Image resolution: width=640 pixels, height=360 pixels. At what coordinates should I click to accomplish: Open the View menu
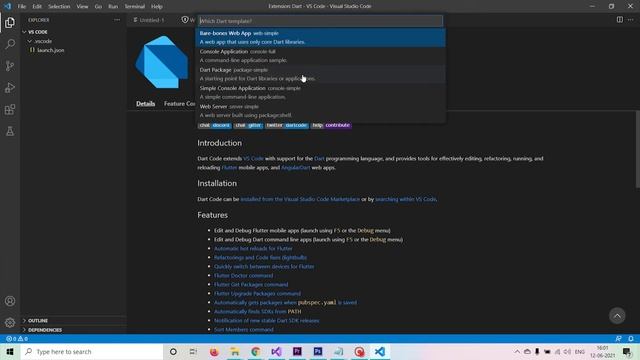82,7
